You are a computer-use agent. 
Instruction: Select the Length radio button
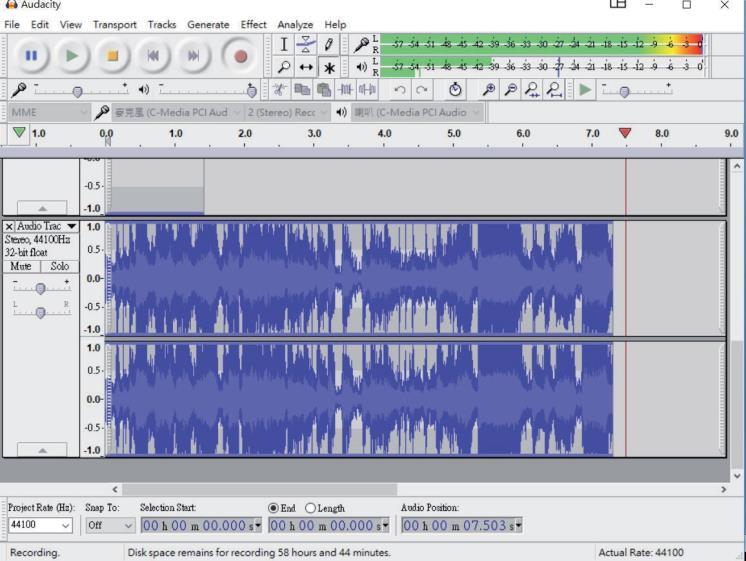pyautogui.click(x=310, y=508)
